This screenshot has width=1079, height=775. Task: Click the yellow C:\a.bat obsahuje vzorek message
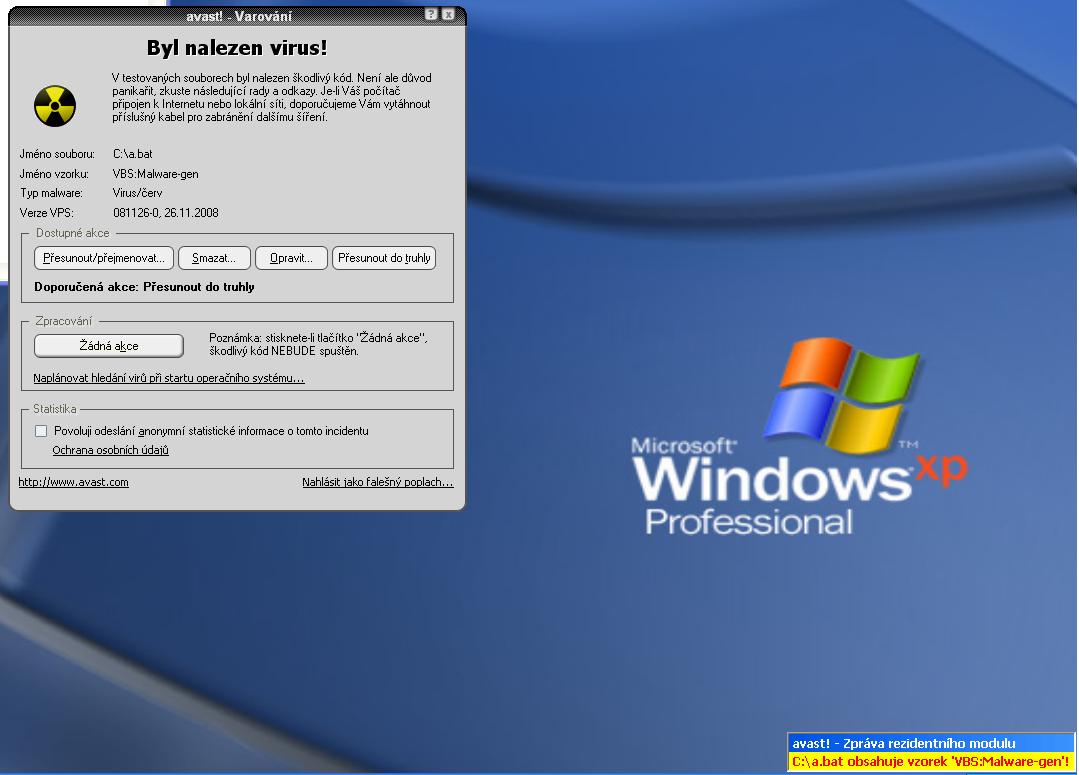coord(931,761)
